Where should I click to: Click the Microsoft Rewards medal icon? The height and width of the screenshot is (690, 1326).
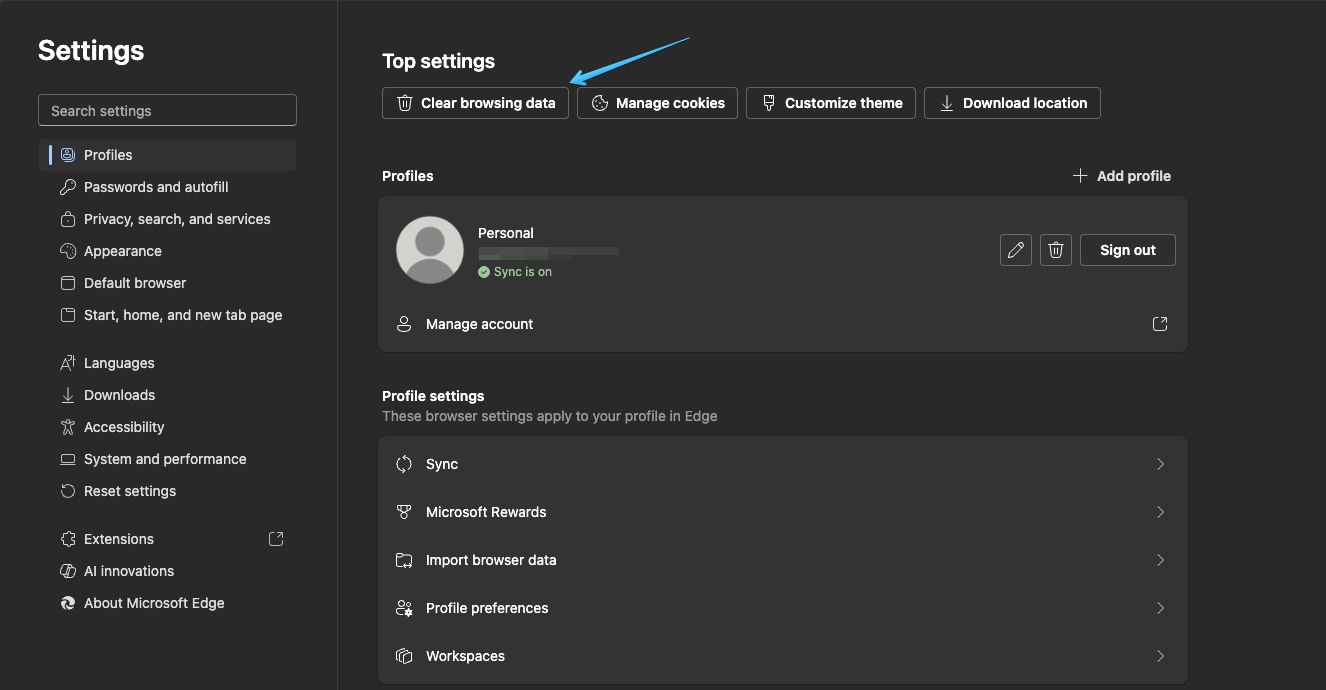click(x=404, y=512)
